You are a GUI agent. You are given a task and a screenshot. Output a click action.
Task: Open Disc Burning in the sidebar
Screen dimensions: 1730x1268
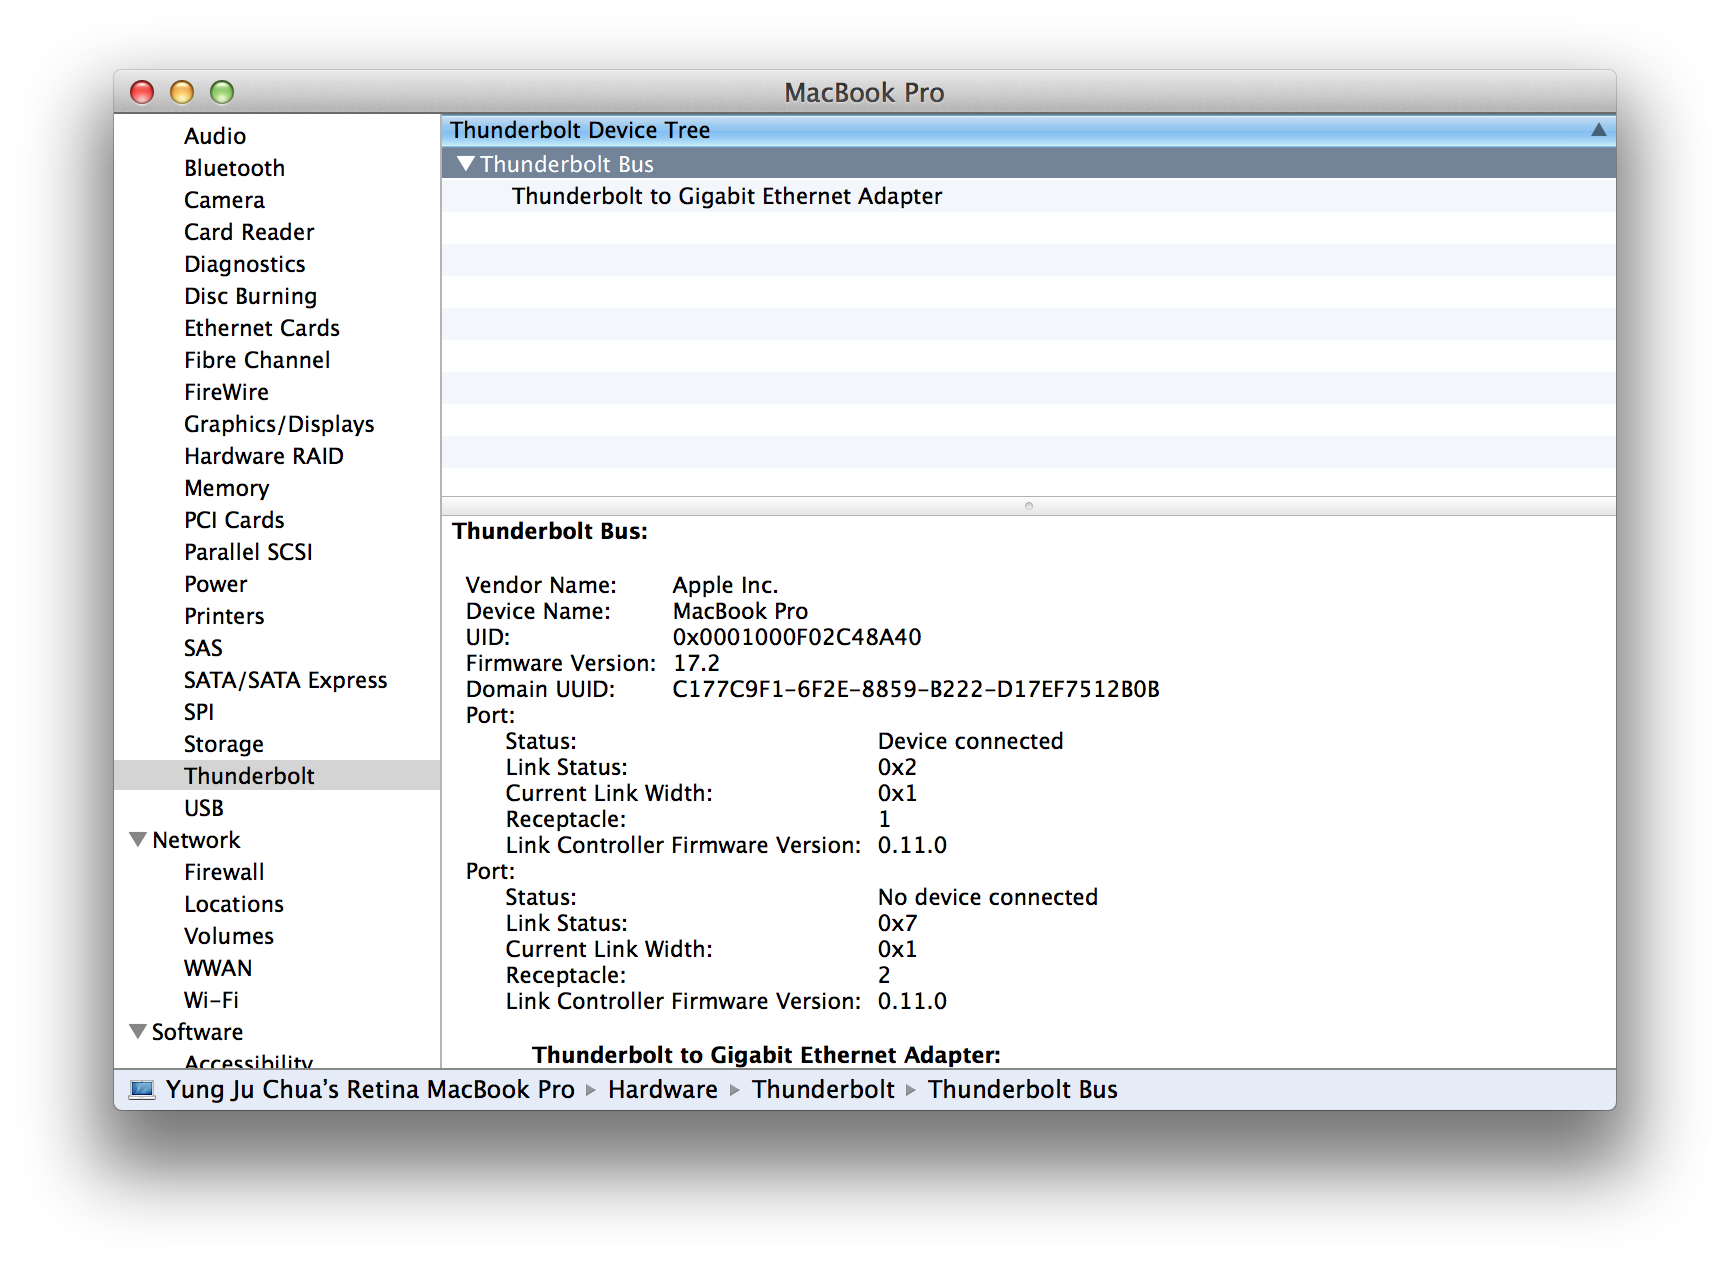click(x=251, y=296)
